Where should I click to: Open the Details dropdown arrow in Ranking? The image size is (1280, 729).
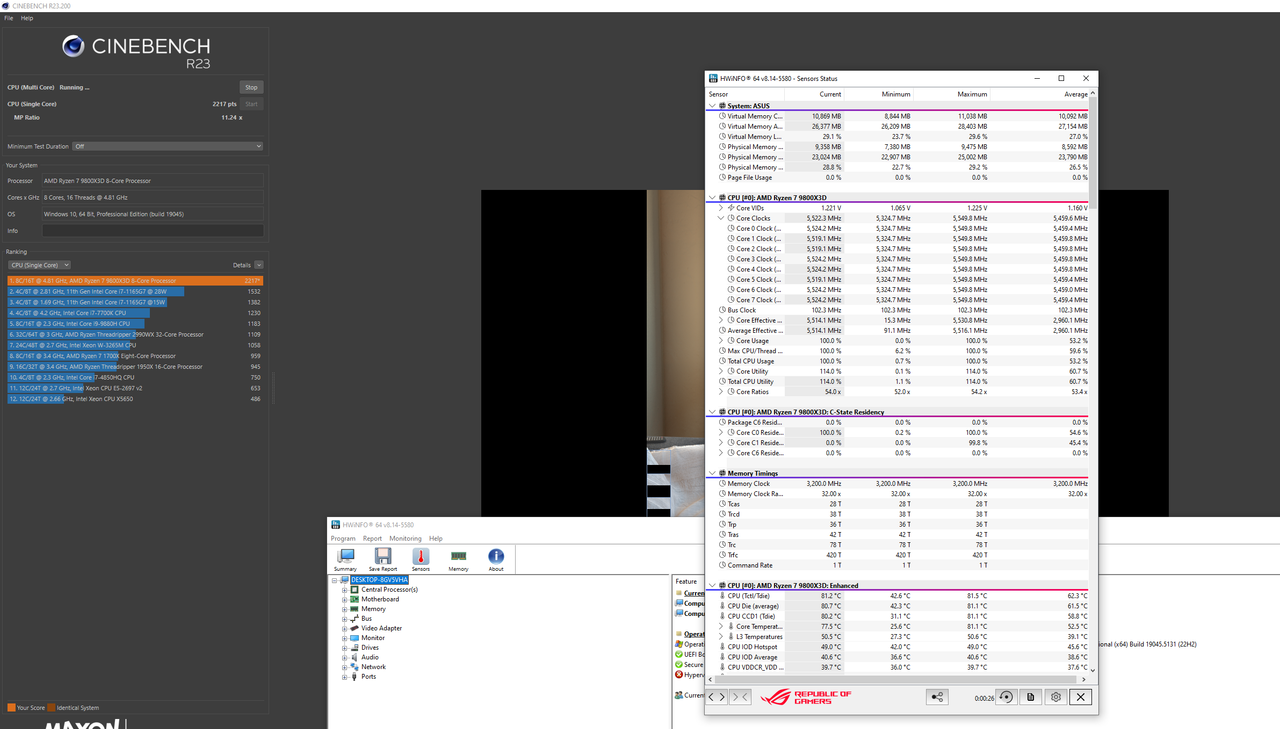pos(259,265)
